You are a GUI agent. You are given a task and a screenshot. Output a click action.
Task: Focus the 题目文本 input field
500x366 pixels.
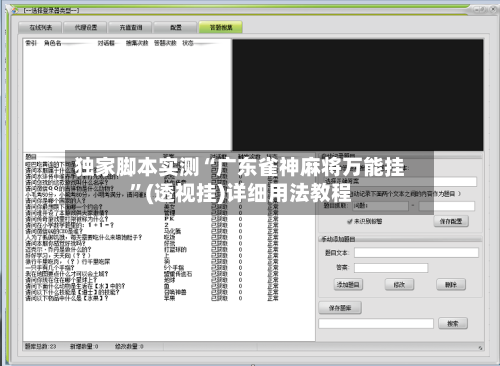click(416, 253)
